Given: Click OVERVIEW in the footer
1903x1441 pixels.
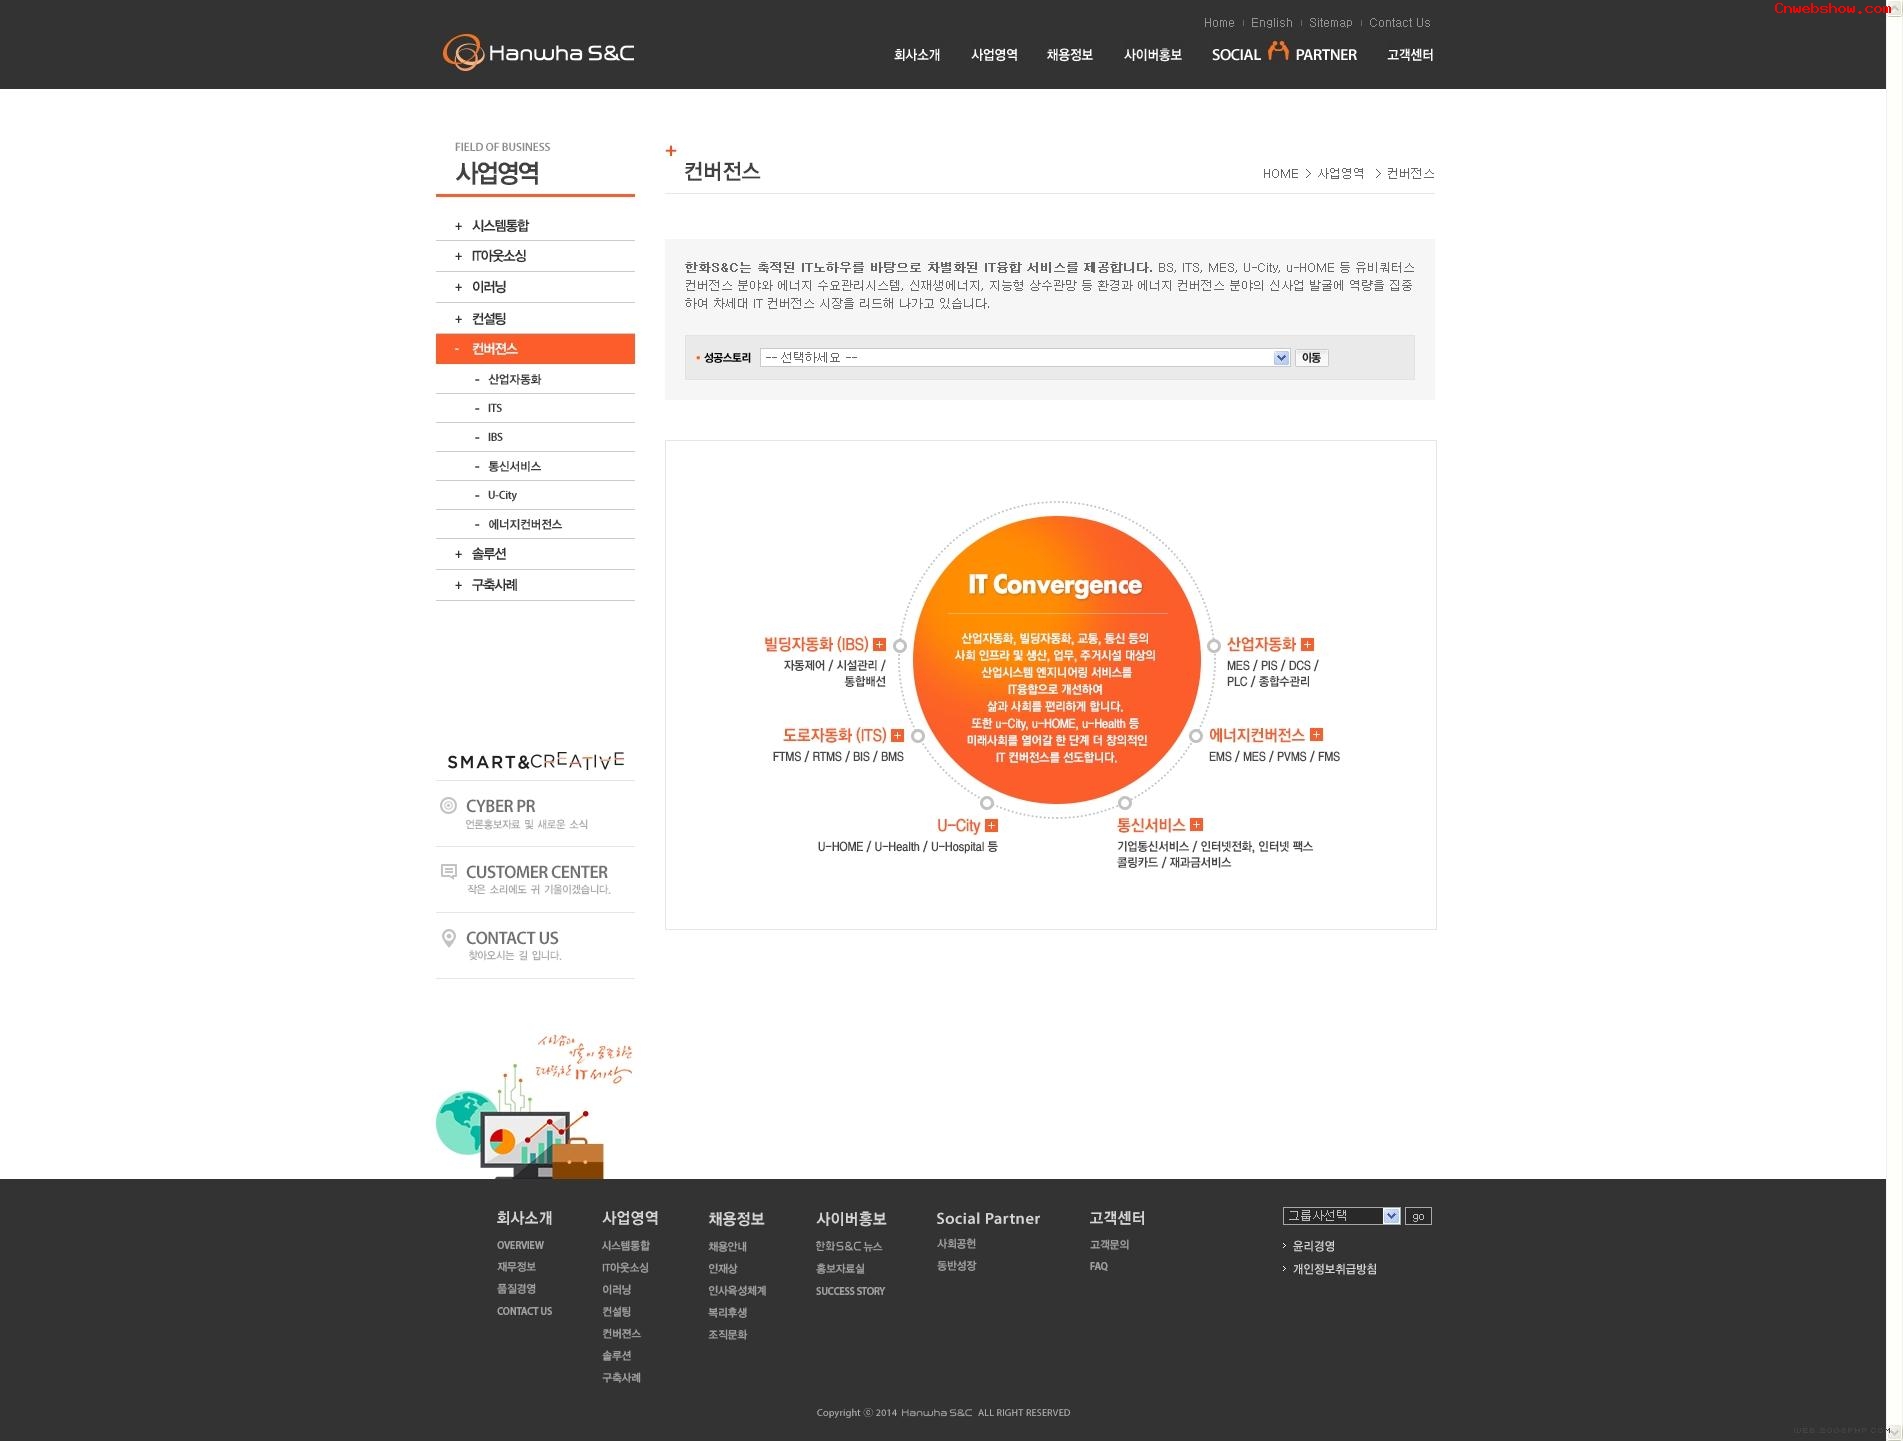Looking at the screenshot, I should tap(520, 1246).
